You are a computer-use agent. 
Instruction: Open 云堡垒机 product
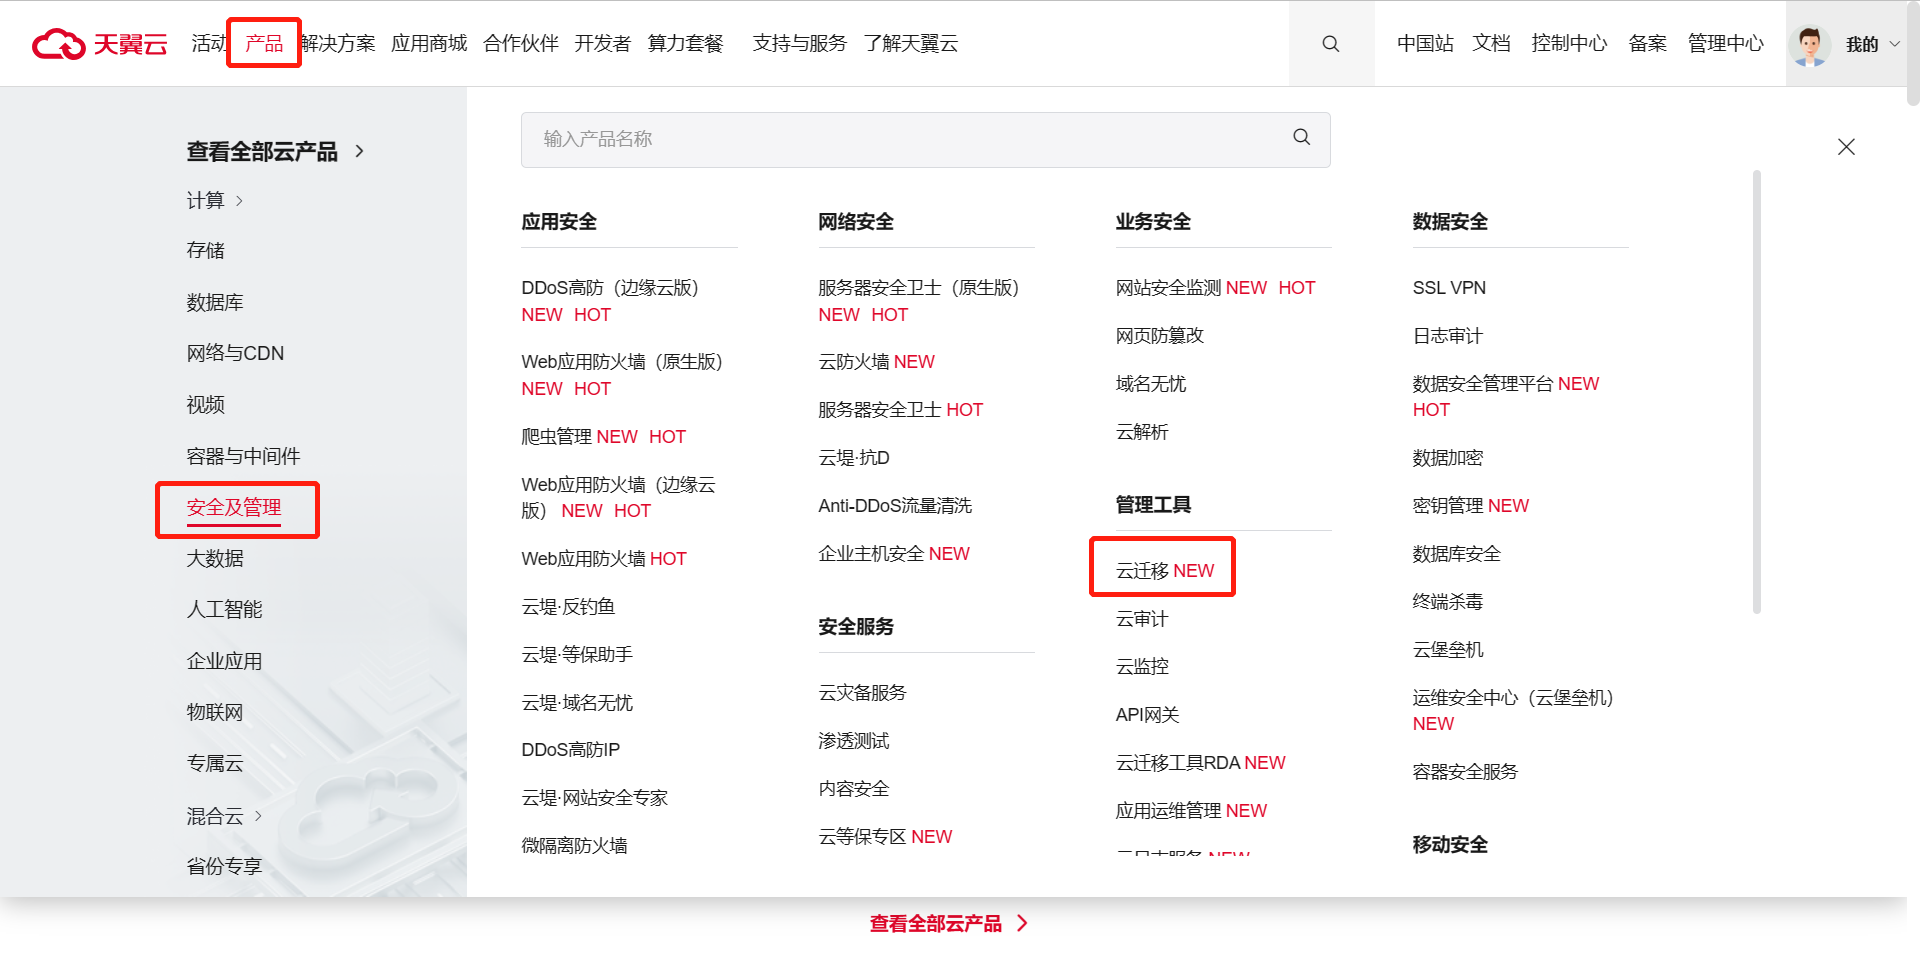point(1448,650)
